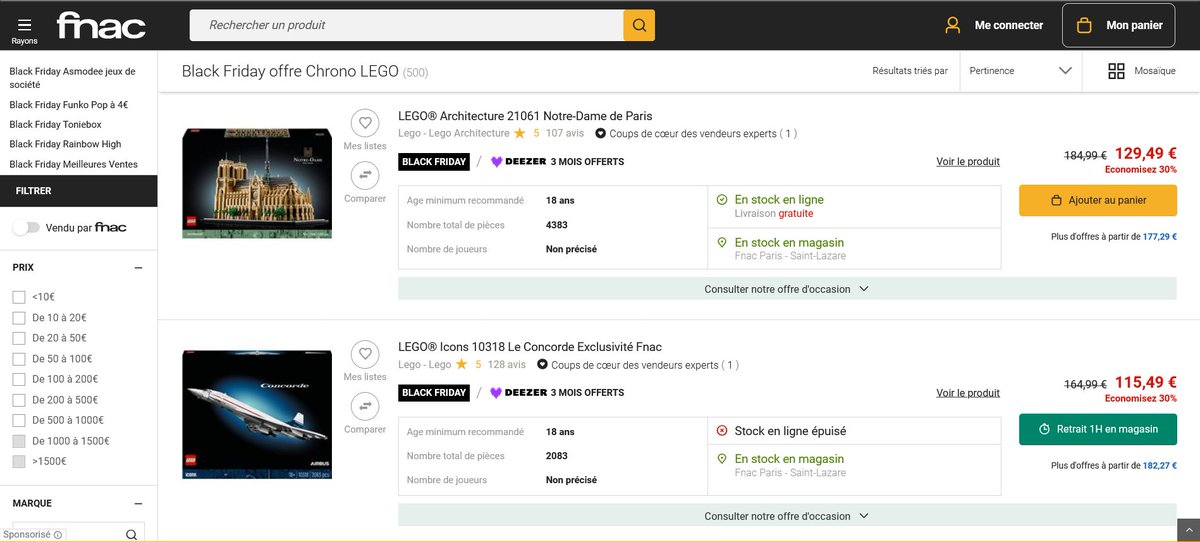Check the De 500 à 1000€ filter
Screen dimensions: 1200x542
[18, 420]
